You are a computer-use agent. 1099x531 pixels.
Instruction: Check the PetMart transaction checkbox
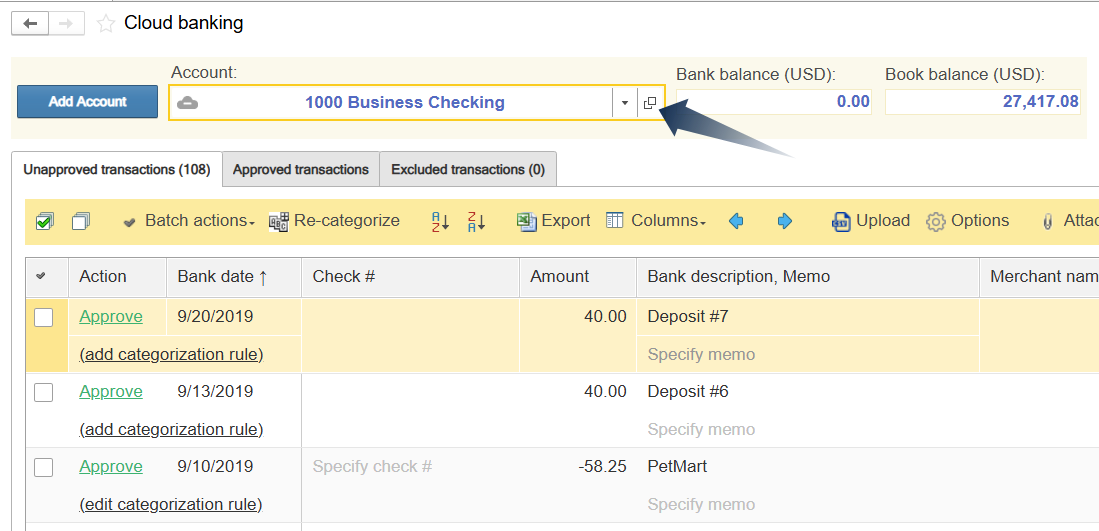pyautogui.click(x=44, y=467)
